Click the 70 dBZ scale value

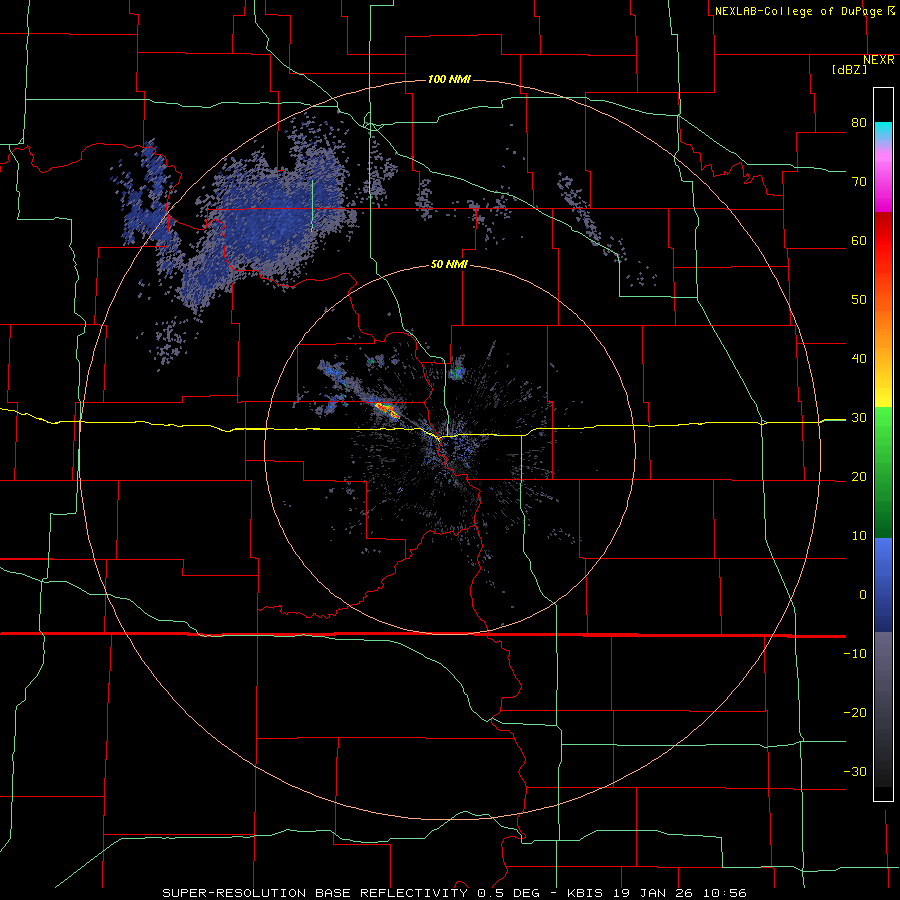(x=859, y=182)
